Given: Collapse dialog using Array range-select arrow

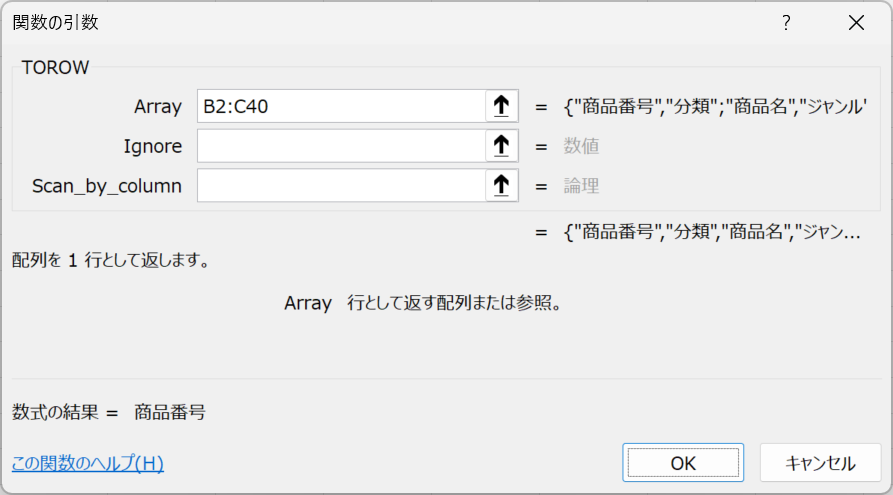Looking at the screenshot, I should tap(501, 106).
